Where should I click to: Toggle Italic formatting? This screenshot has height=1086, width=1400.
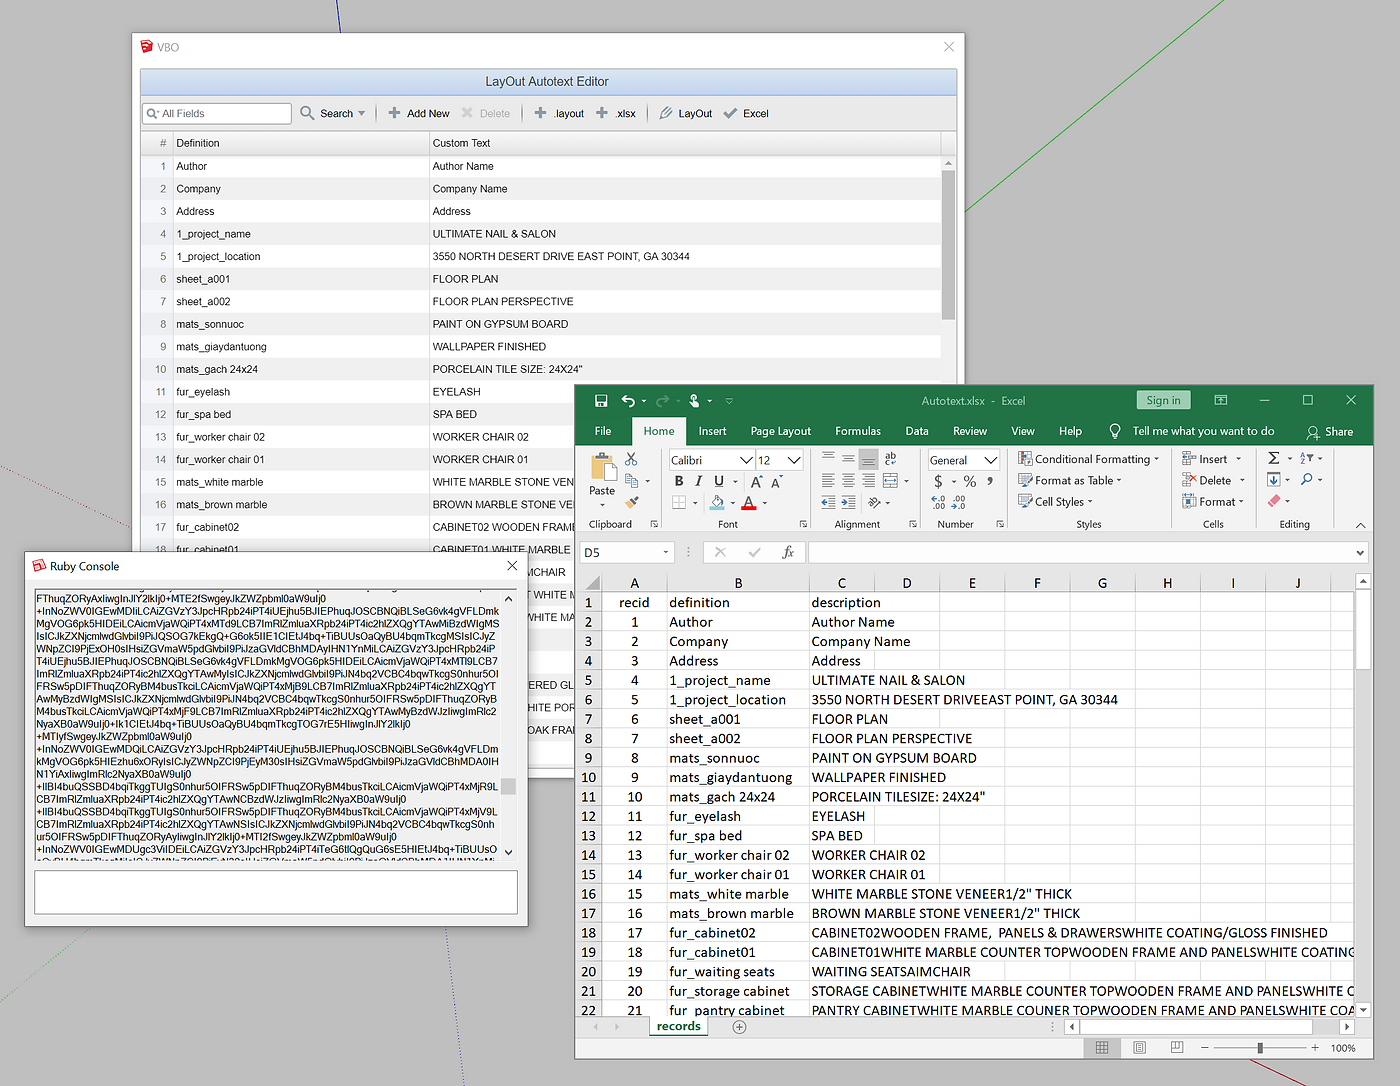[698, 481]
